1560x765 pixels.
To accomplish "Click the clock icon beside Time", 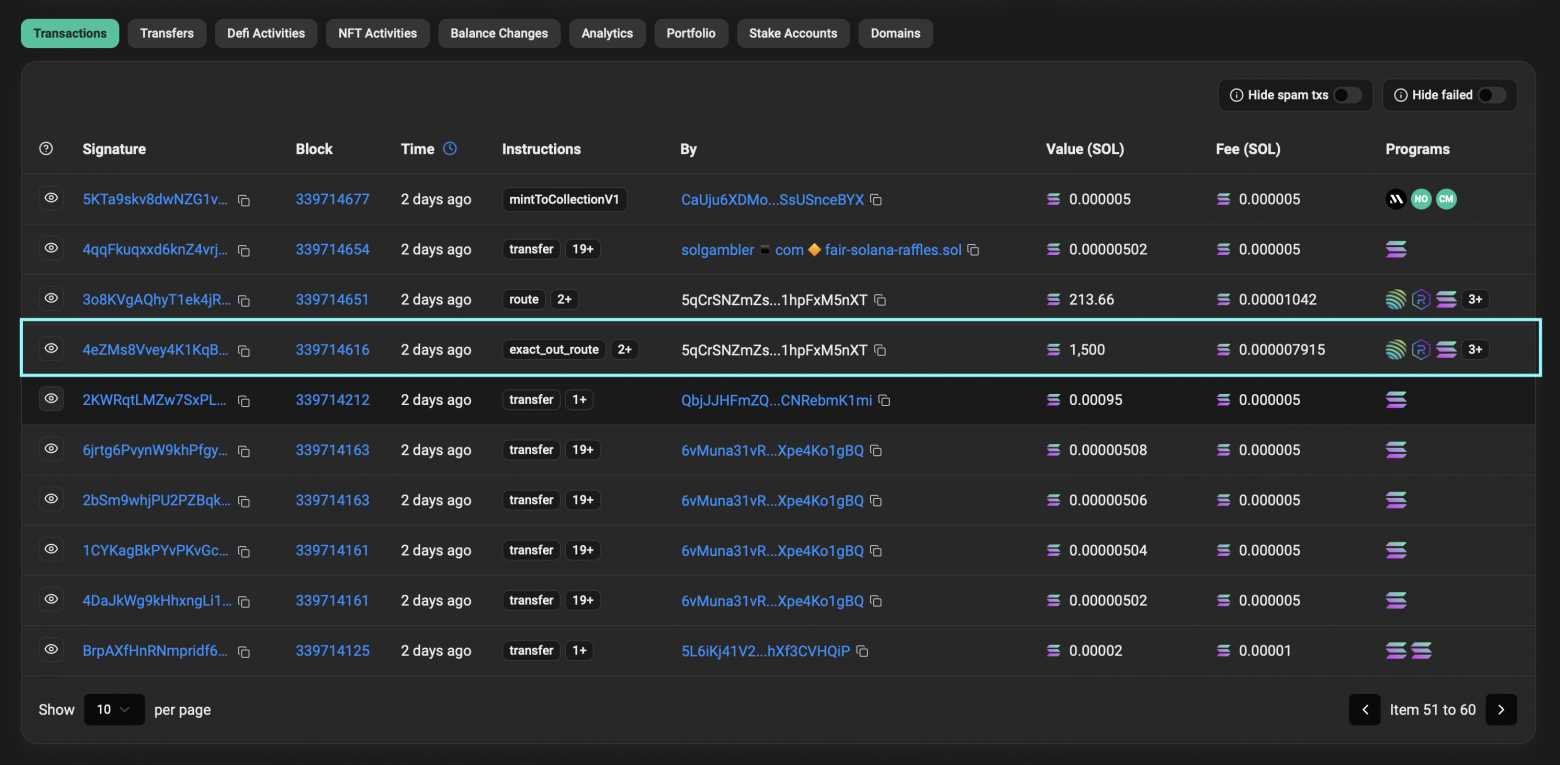I will tap(450, 149).
